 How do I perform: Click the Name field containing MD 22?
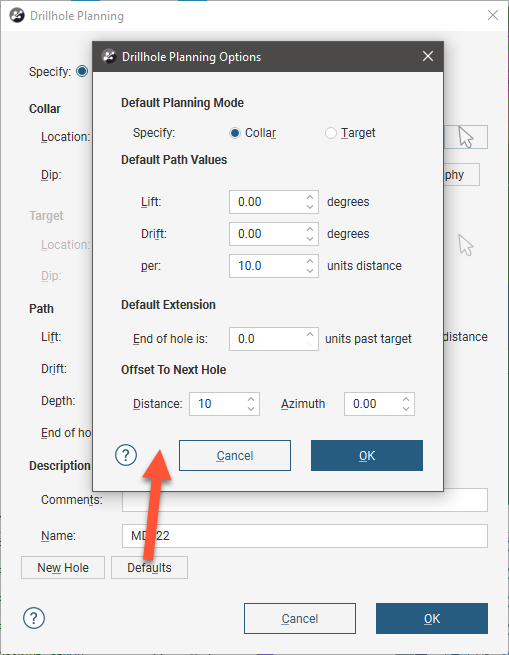pyautogui.click(x=305, y=536)
